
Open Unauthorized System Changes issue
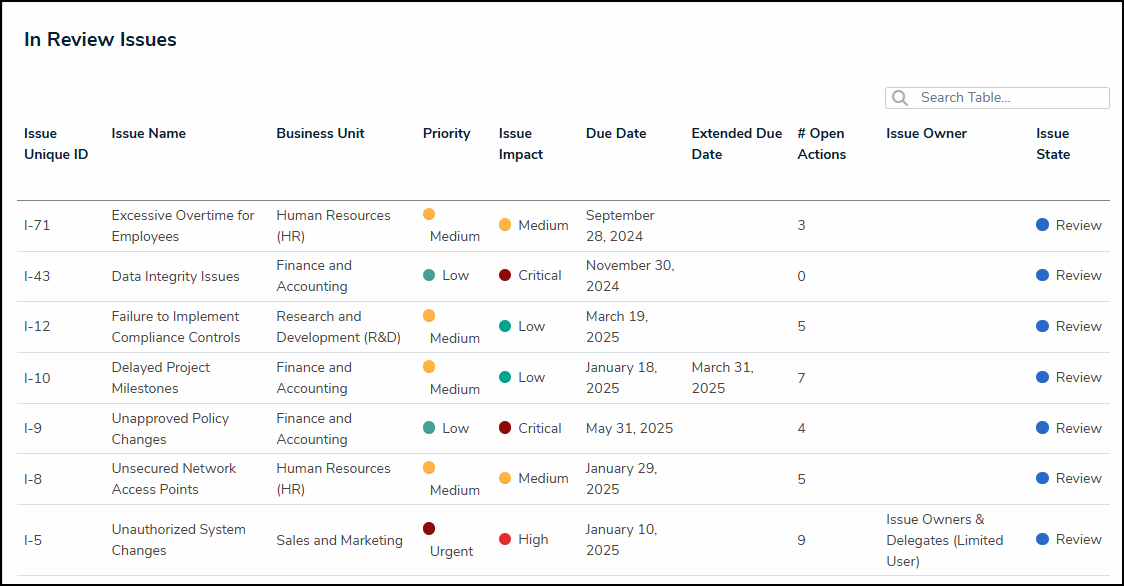(178, 540)
